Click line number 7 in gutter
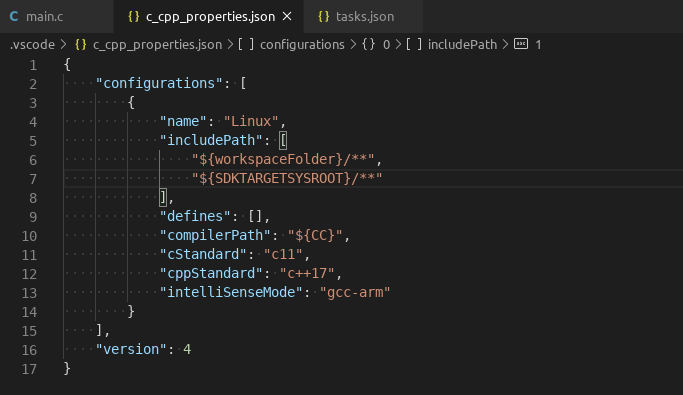The image size is (683, 395). click(33, 179)
